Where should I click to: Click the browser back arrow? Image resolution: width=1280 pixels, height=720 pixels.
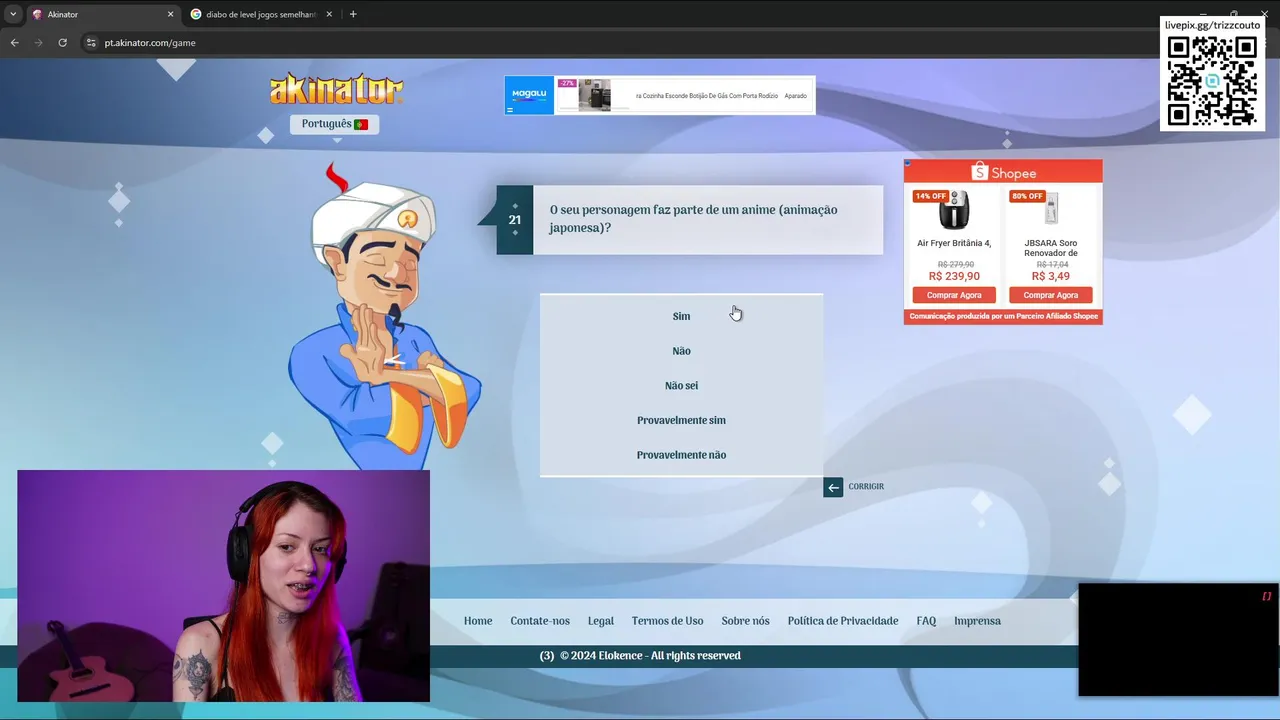(14, 43)
